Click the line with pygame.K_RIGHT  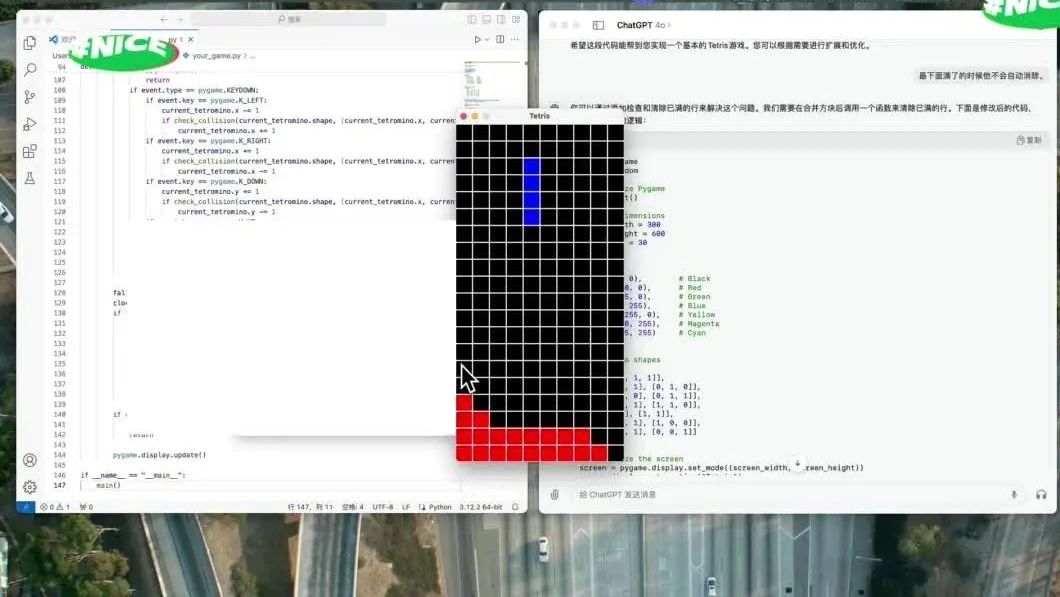pos(208,141)
